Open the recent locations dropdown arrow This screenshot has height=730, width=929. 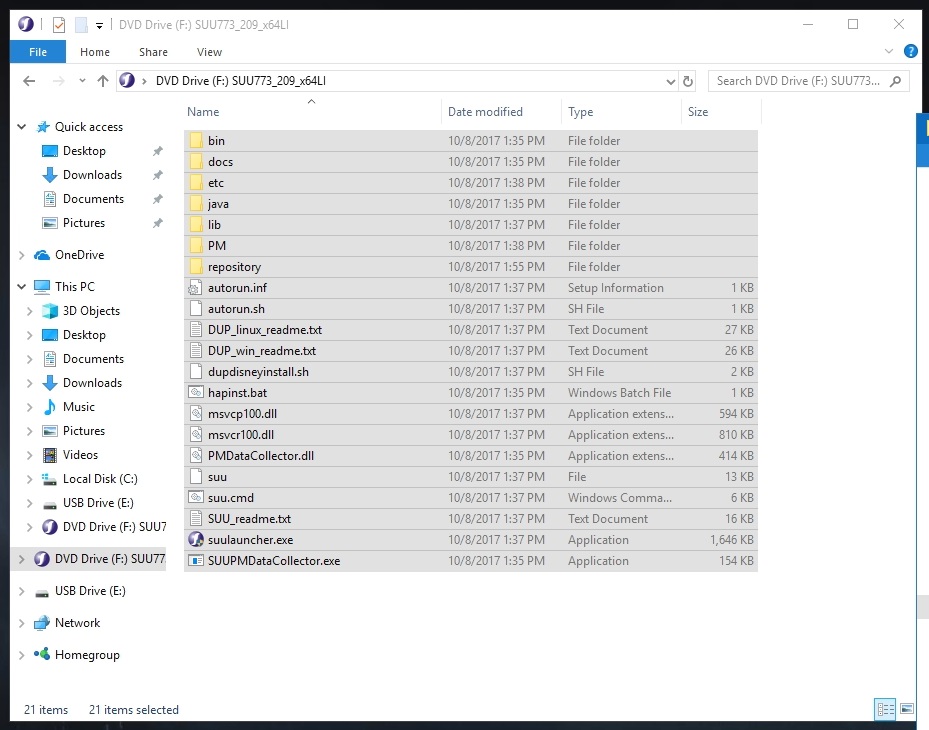82,81
